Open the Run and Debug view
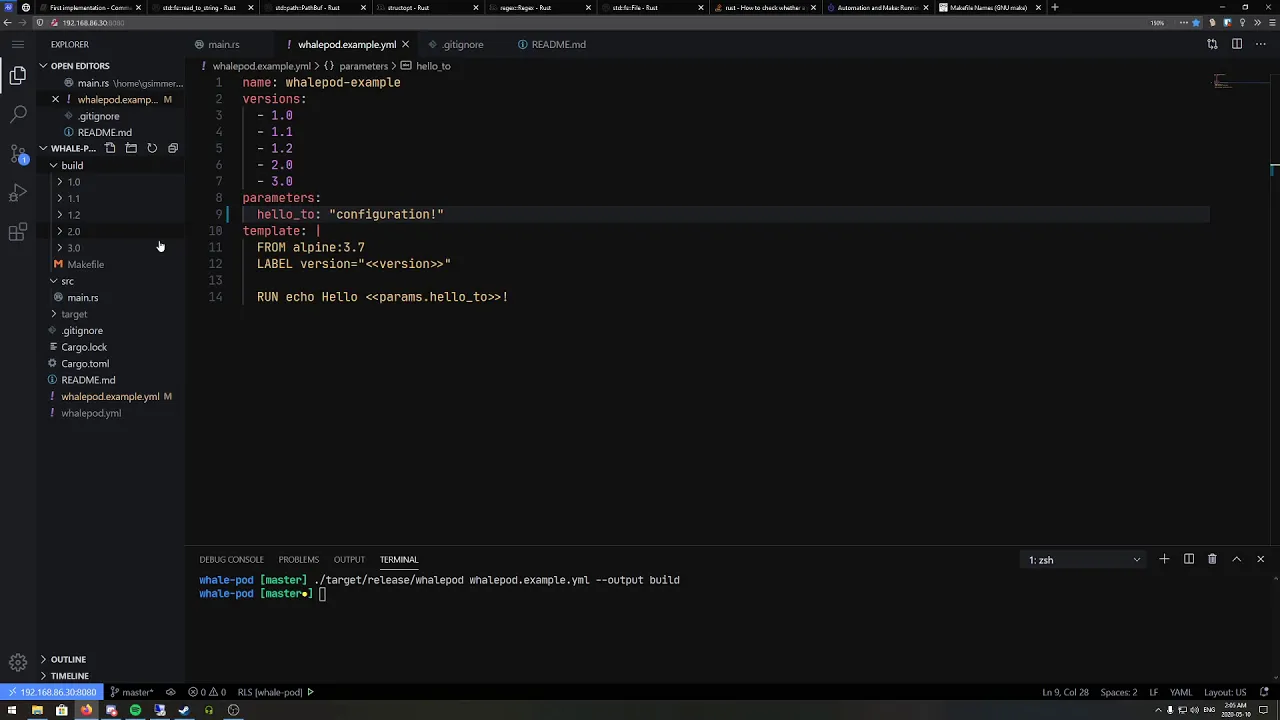Screen dimensions: 1280x720 coord(18,193)
